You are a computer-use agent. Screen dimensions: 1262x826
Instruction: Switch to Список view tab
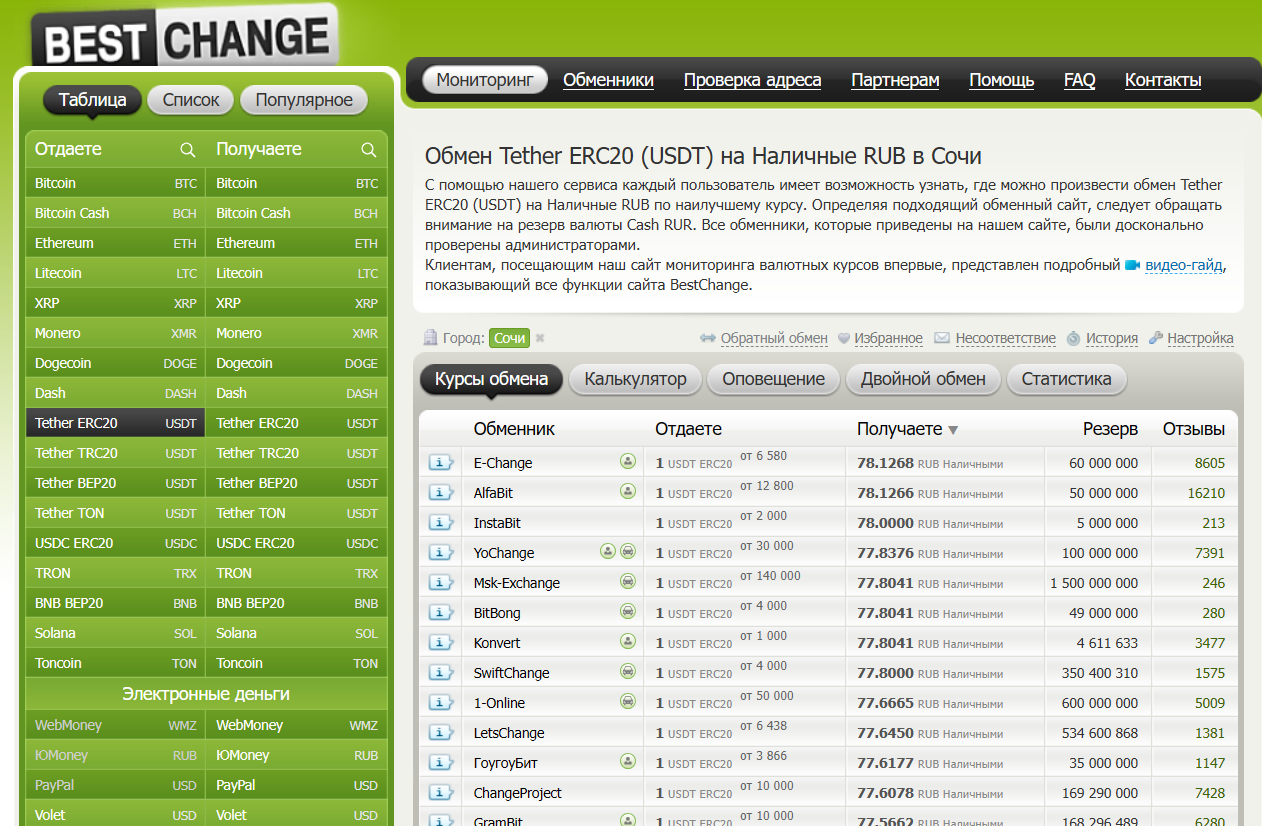click(191, 100)
